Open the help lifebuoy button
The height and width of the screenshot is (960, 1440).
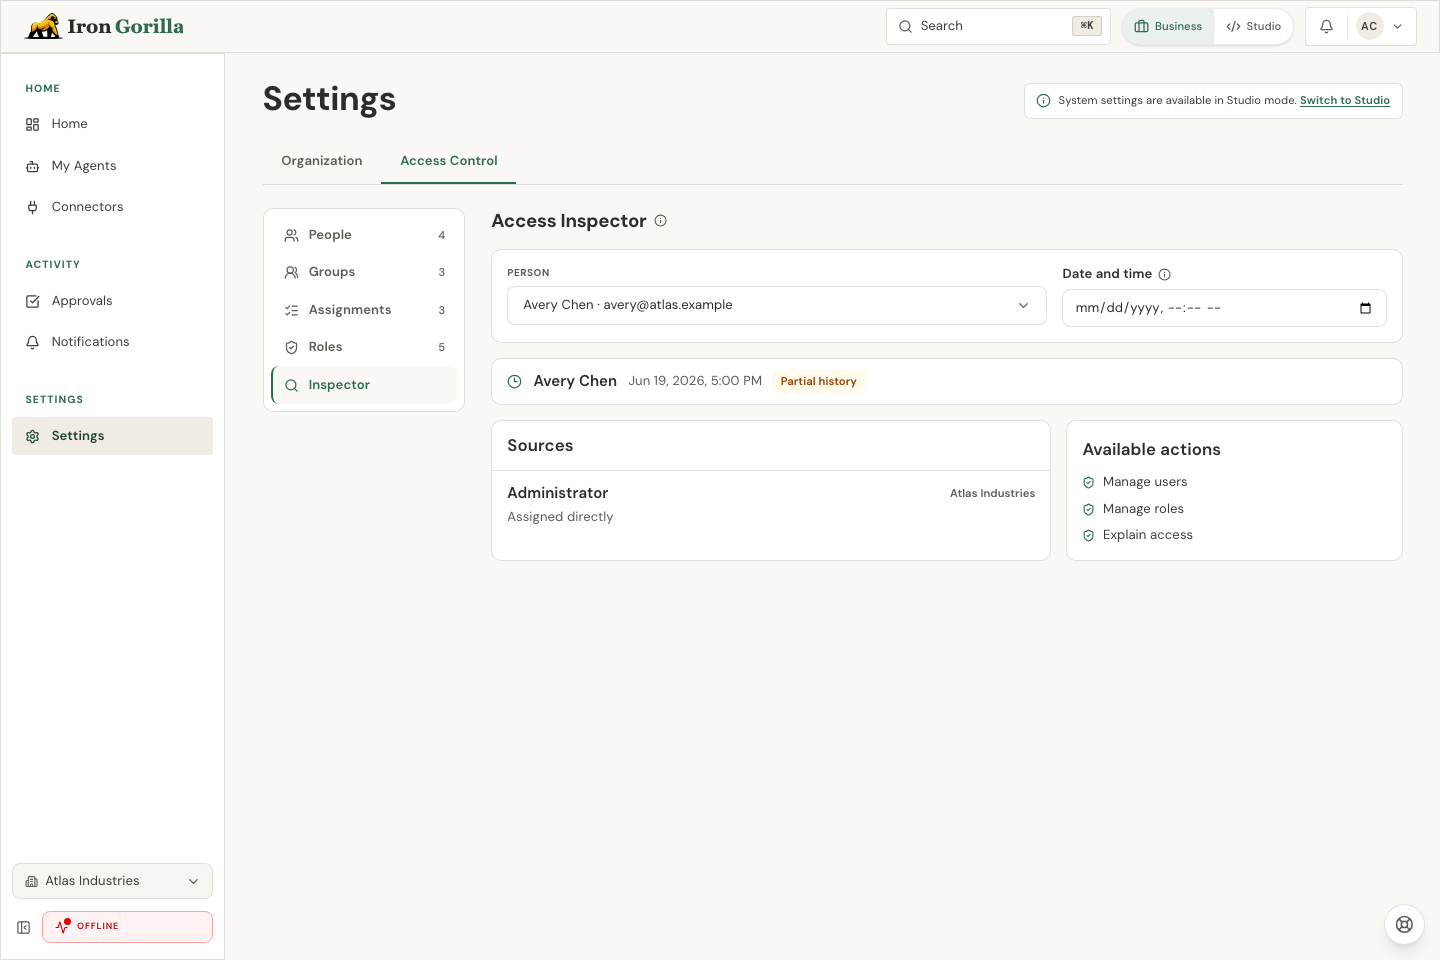(1404, 924)
